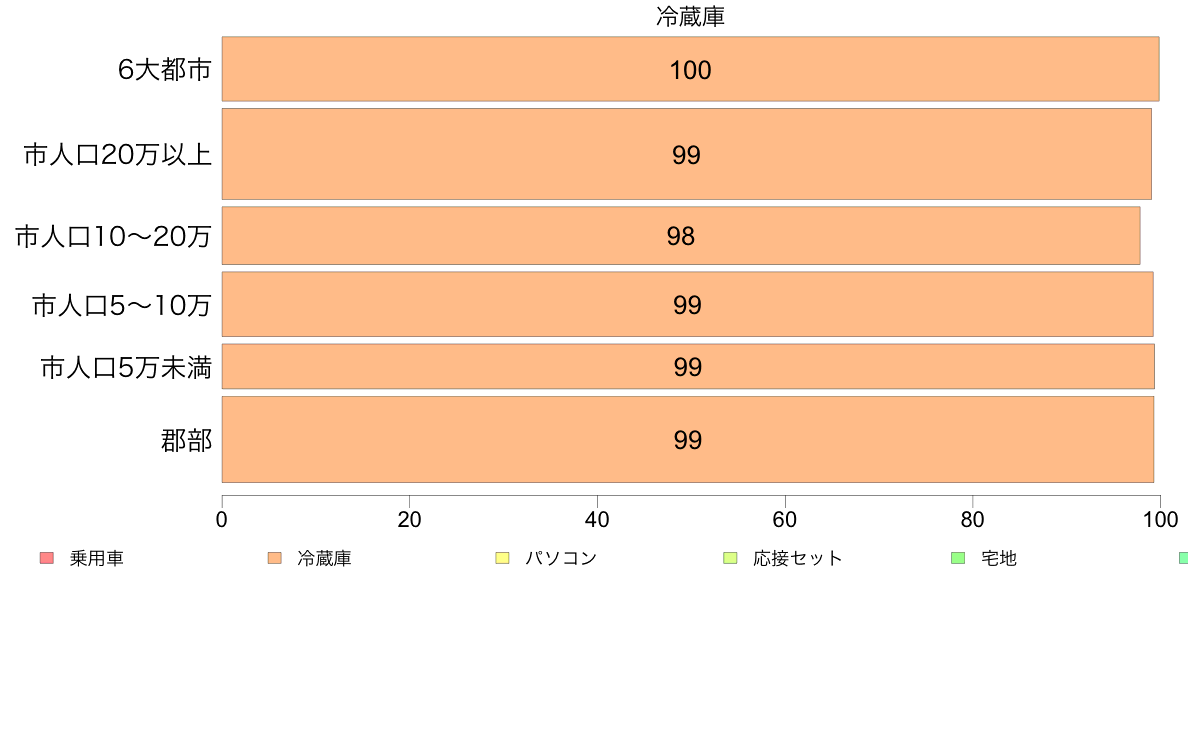This screenshot has height=736, width=1188.
Task: Click the パソコン yellow legend swatch
Action: tap(502, 559)
